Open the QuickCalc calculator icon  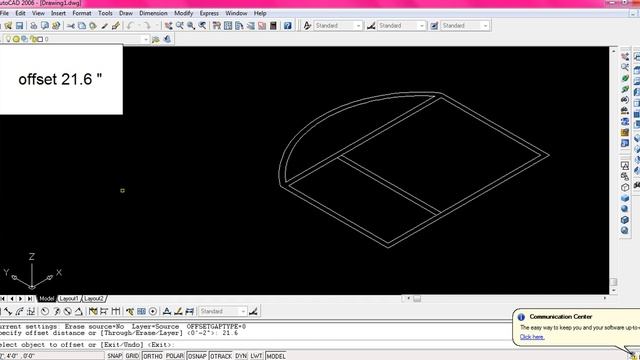[273, 26]
